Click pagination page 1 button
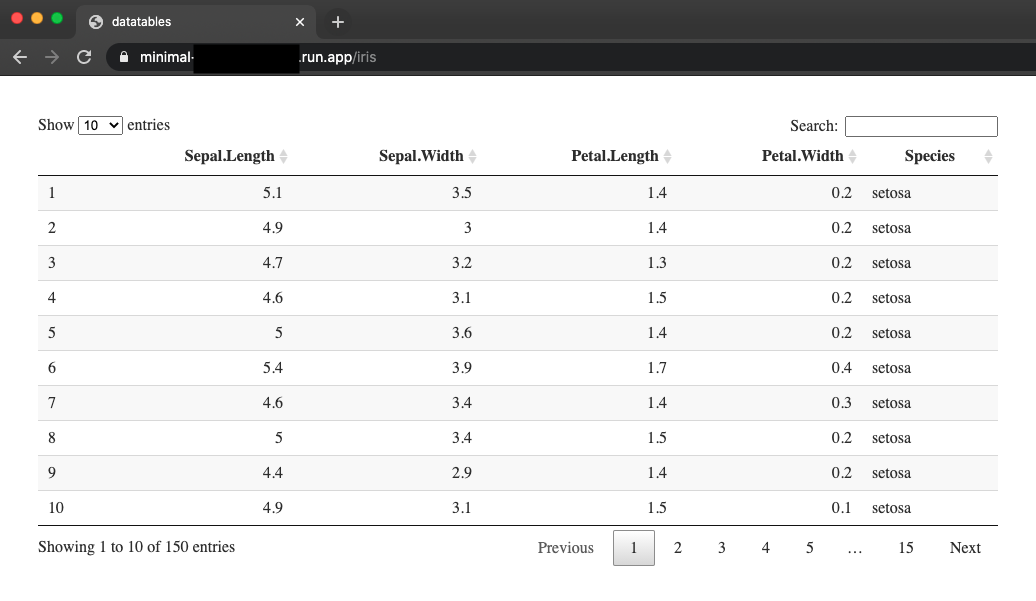The width and height of the screenshot is (1036, 601). (634, 548)
